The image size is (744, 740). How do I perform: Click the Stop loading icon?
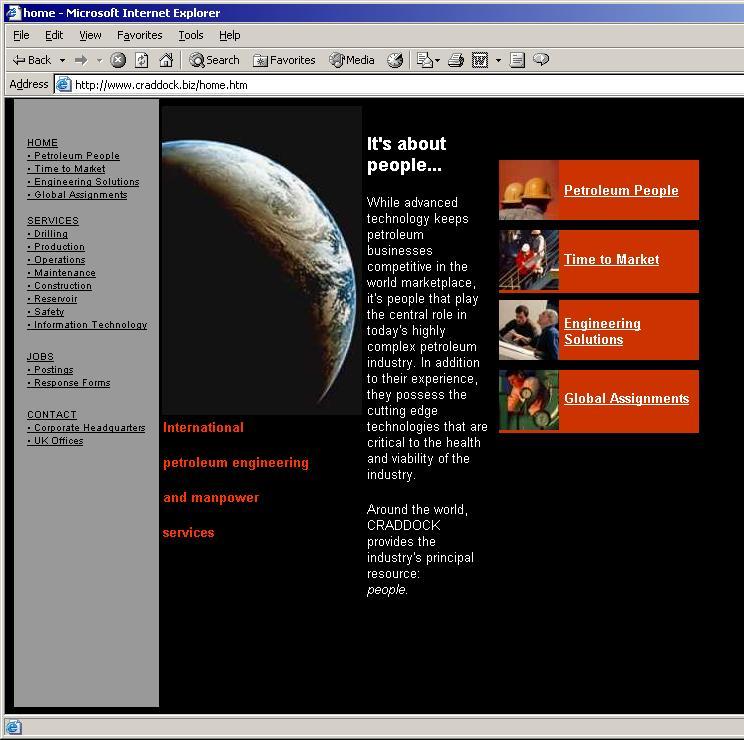(x=118, y=60)
